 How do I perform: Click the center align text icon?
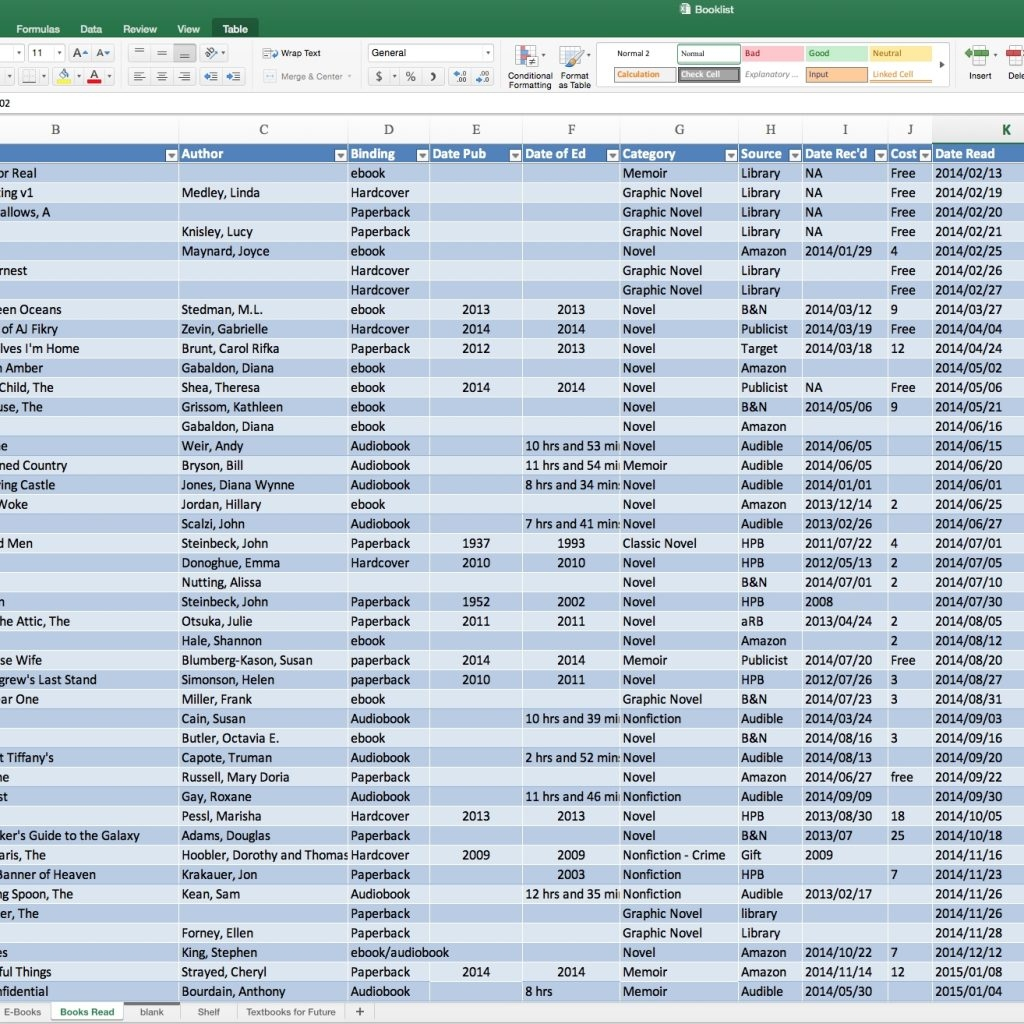[161, 76]
